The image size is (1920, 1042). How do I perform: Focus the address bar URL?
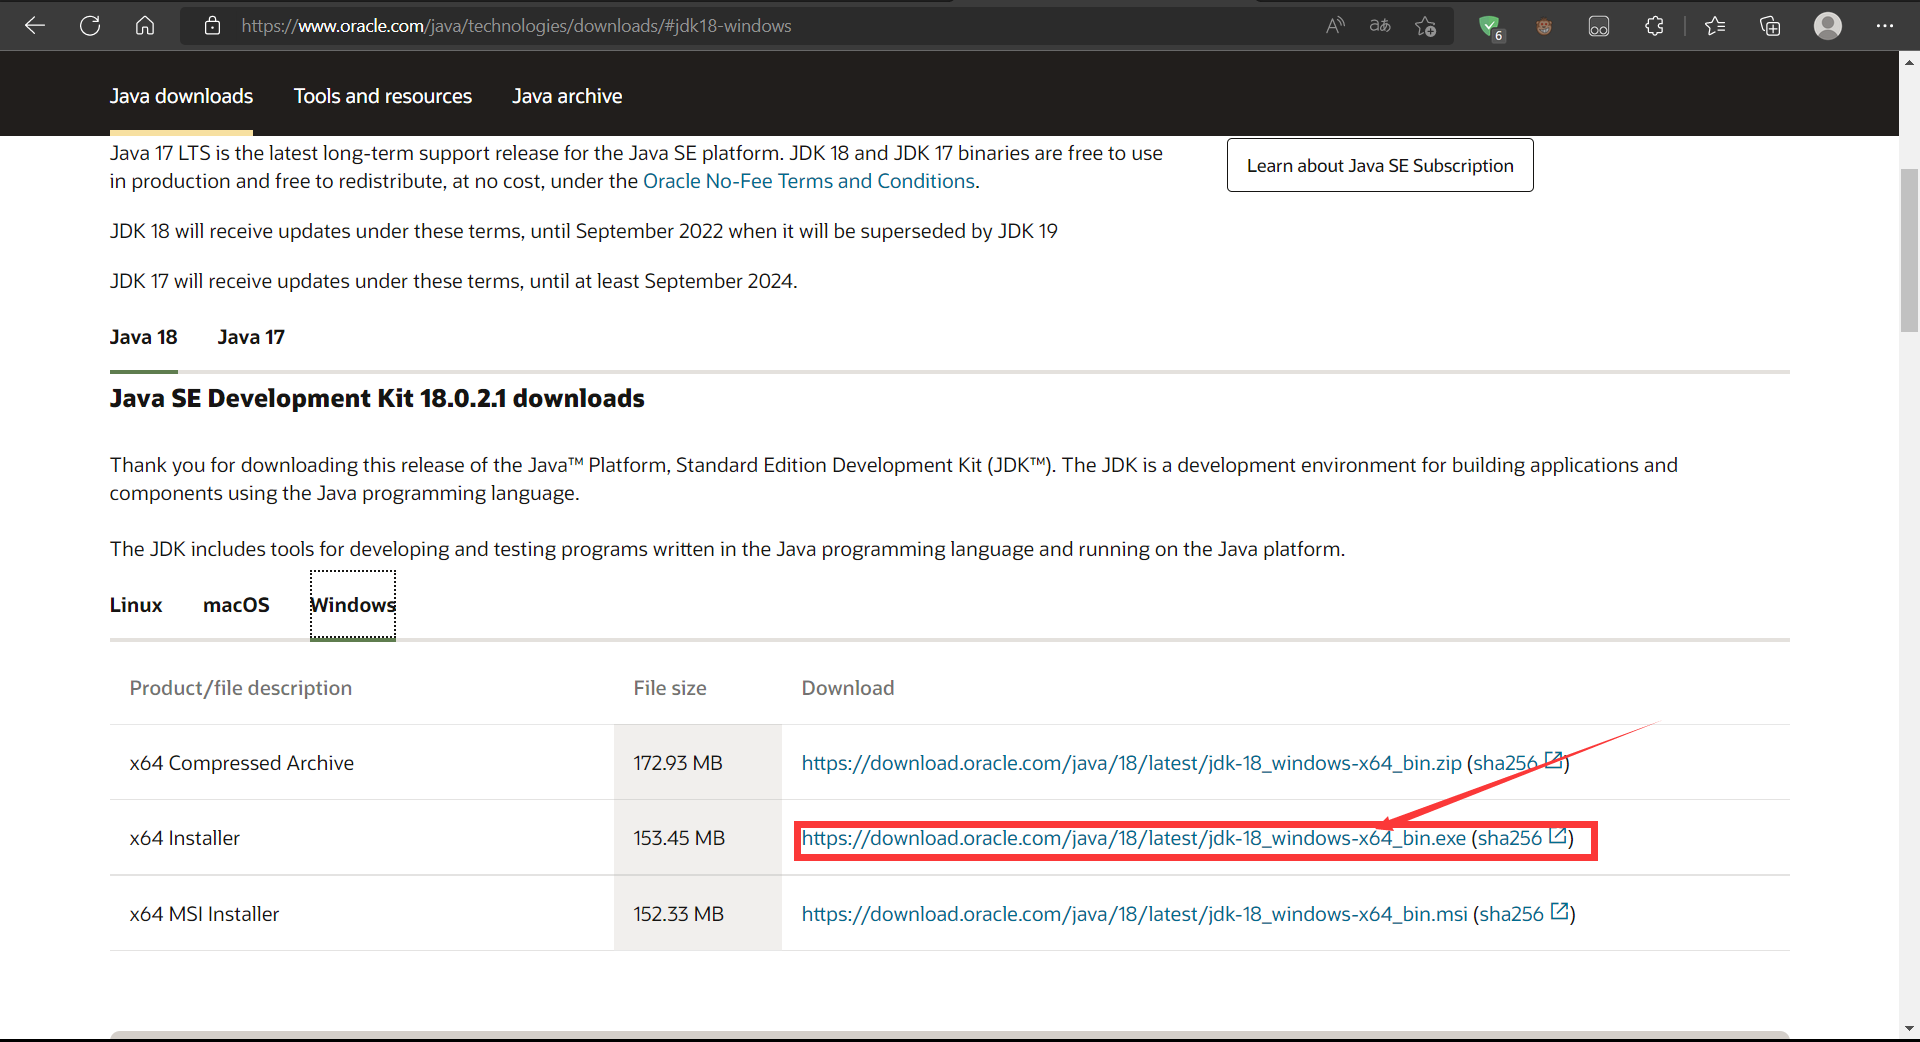pos(516,26)
